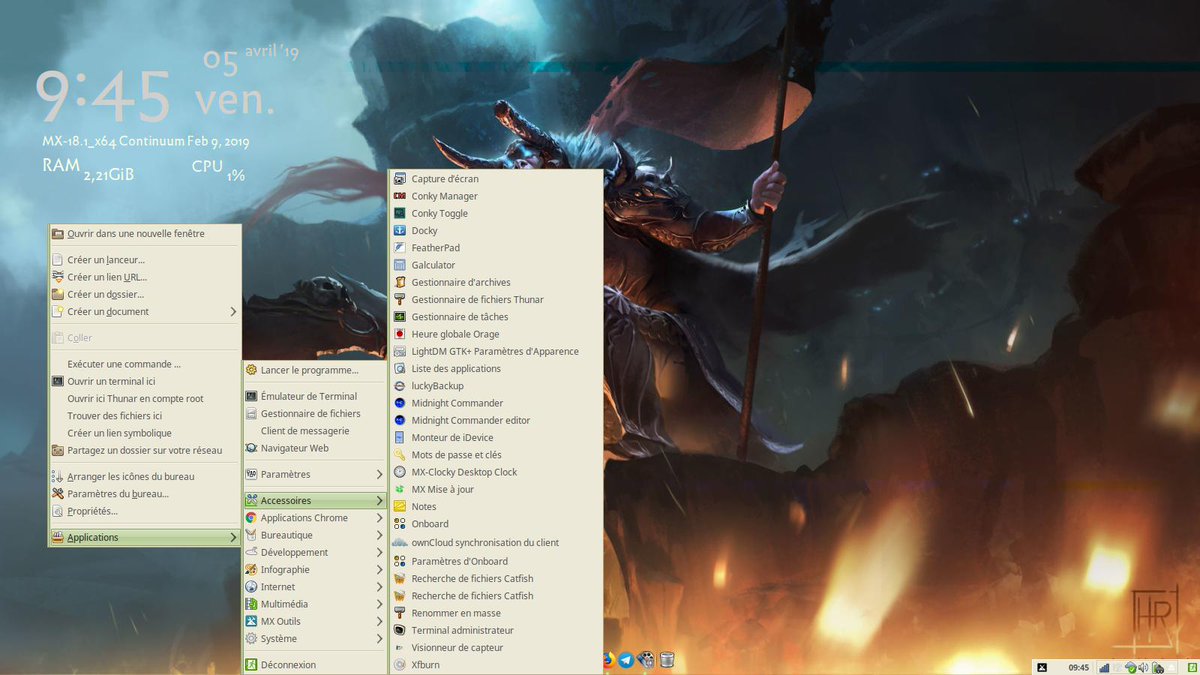The image size is (1200, 675).
Task: Open Paramètres d'Onboard
Action: click(x=496, y=561)
